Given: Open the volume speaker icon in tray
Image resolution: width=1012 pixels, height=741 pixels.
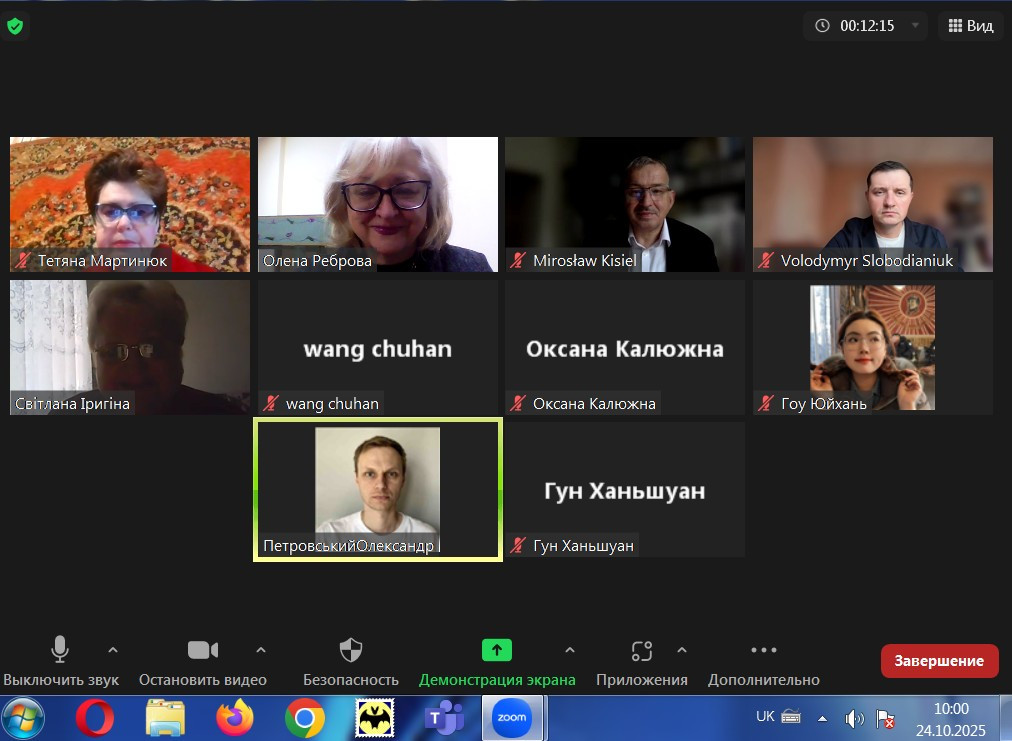Looking at the screenshot, I should pyautogui.click(x=855, y=718).
